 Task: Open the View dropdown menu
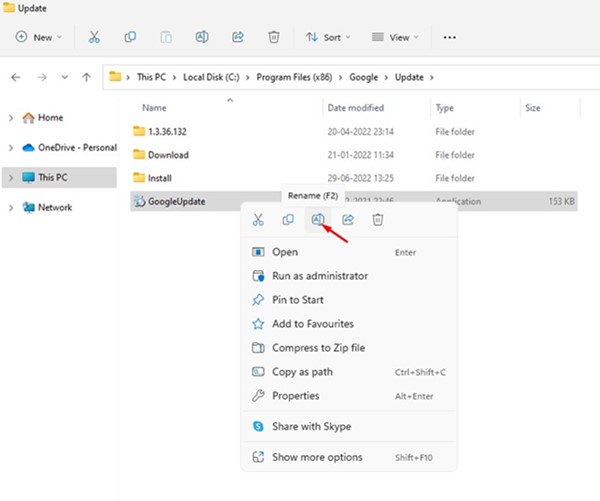click(x=396, y=37)
